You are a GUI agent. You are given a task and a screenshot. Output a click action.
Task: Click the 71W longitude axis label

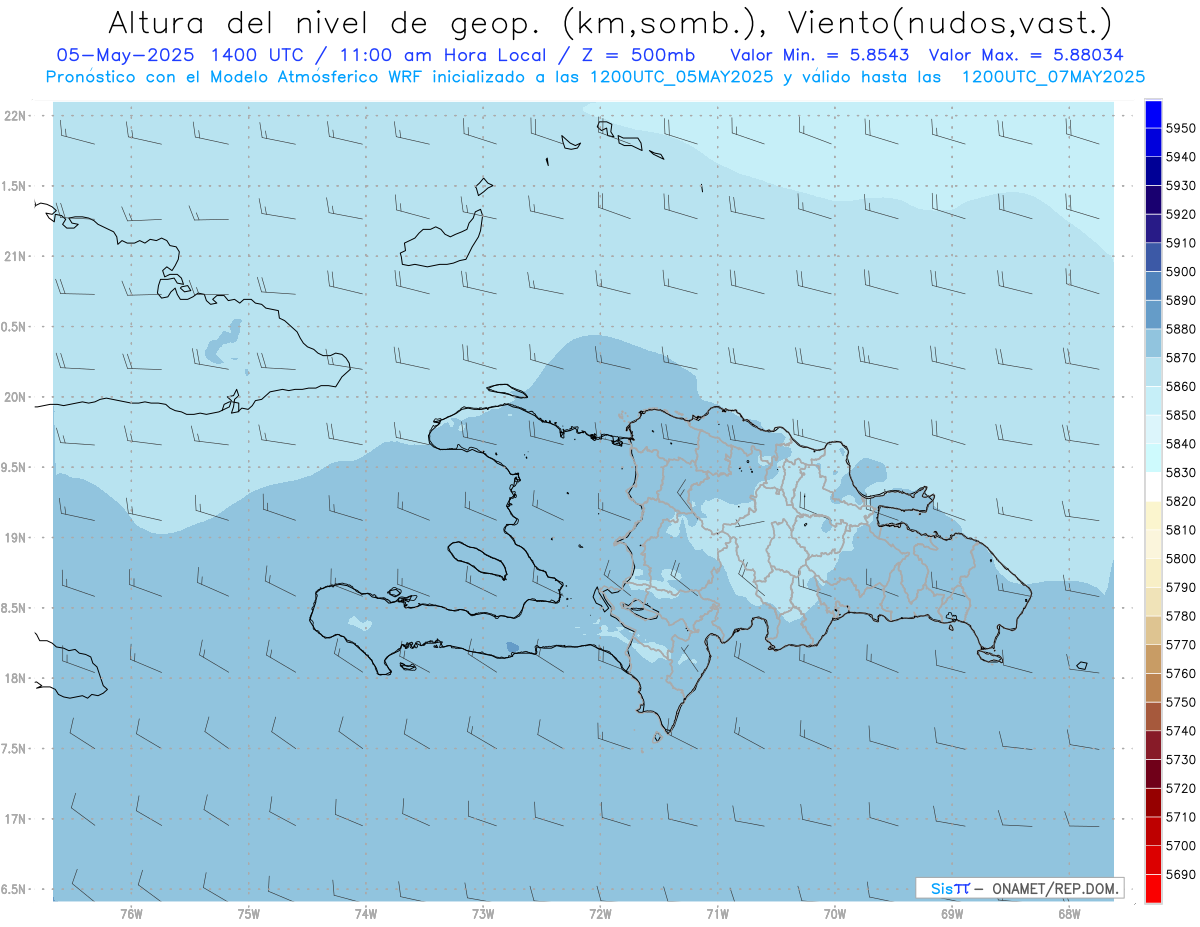click(x=717, y=914)
